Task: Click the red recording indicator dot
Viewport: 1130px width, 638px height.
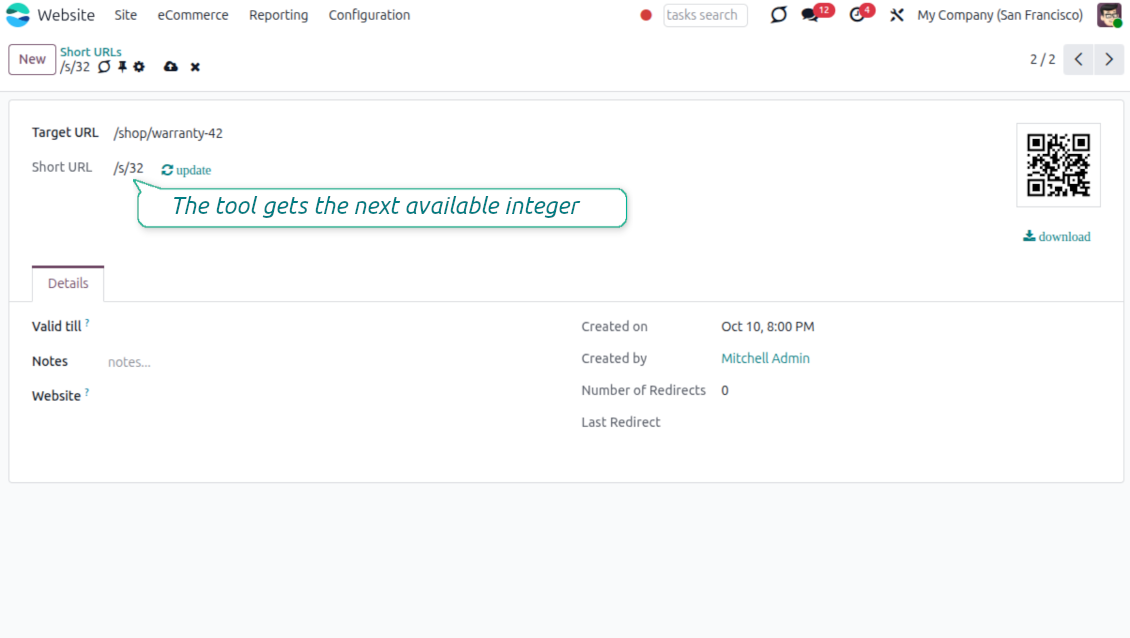Action: (646, 15)
